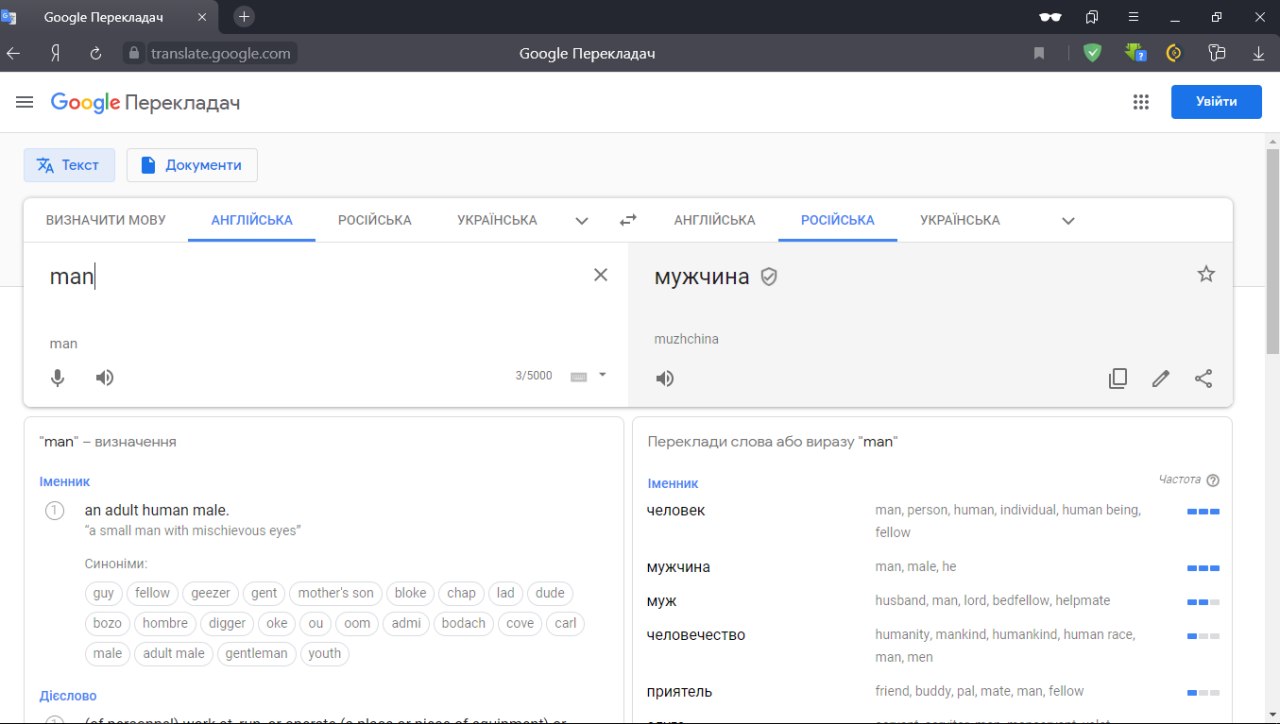Click the reverse translation "humanity"

pyautogui.click(x=902, y=634)
